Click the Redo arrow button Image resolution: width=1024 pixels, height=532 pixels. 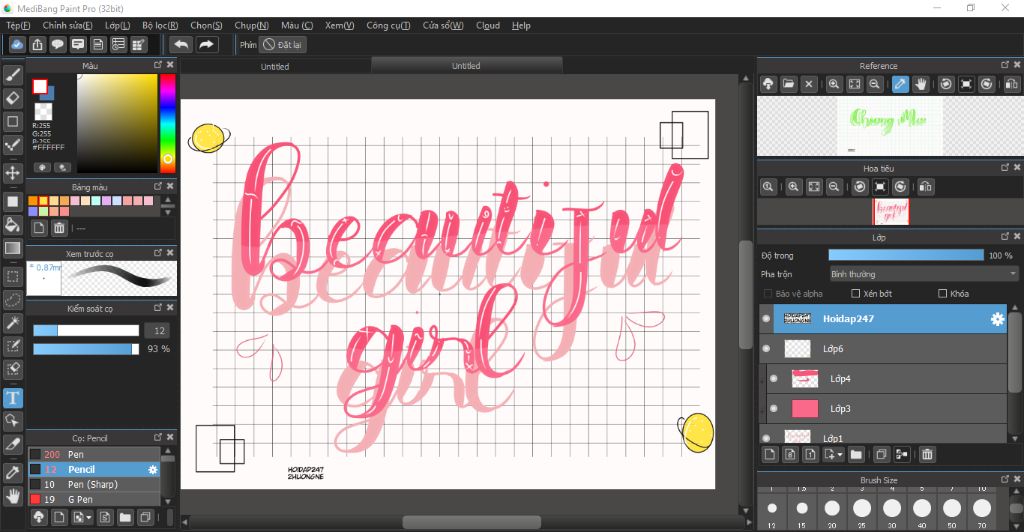coord(206,44)
